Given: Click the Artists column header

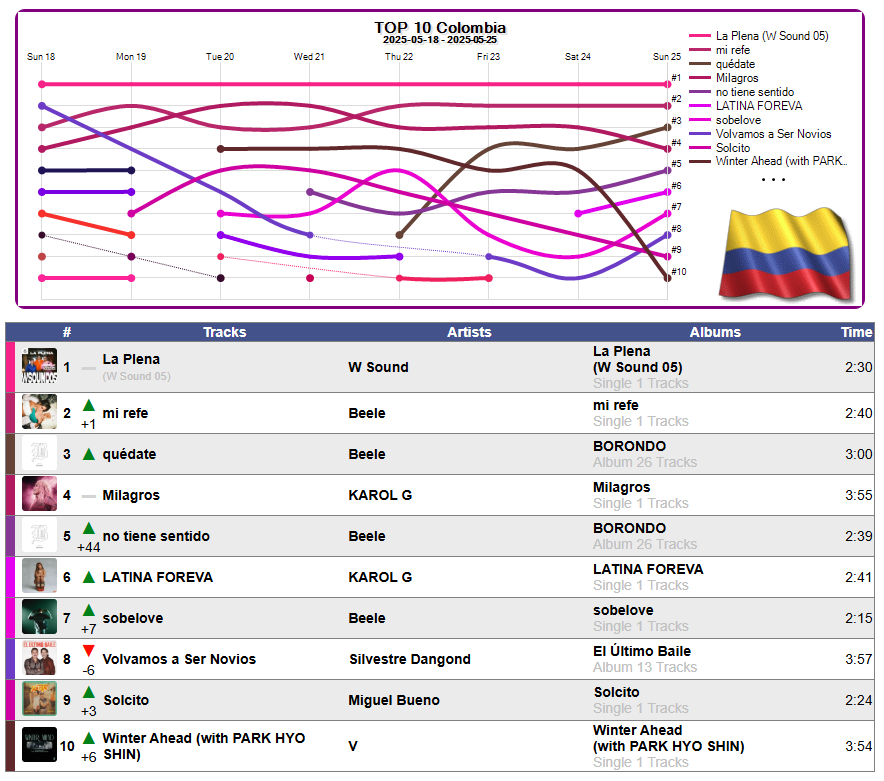Looking at the screenshot, I should [x=469, y=332].
